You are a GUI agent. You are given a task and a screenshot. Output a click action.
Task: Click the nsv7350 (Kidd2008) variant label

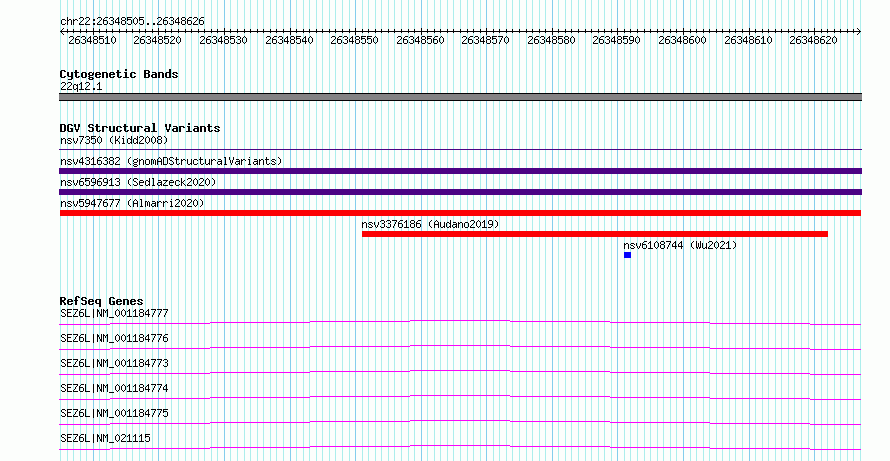coord(114,140)
